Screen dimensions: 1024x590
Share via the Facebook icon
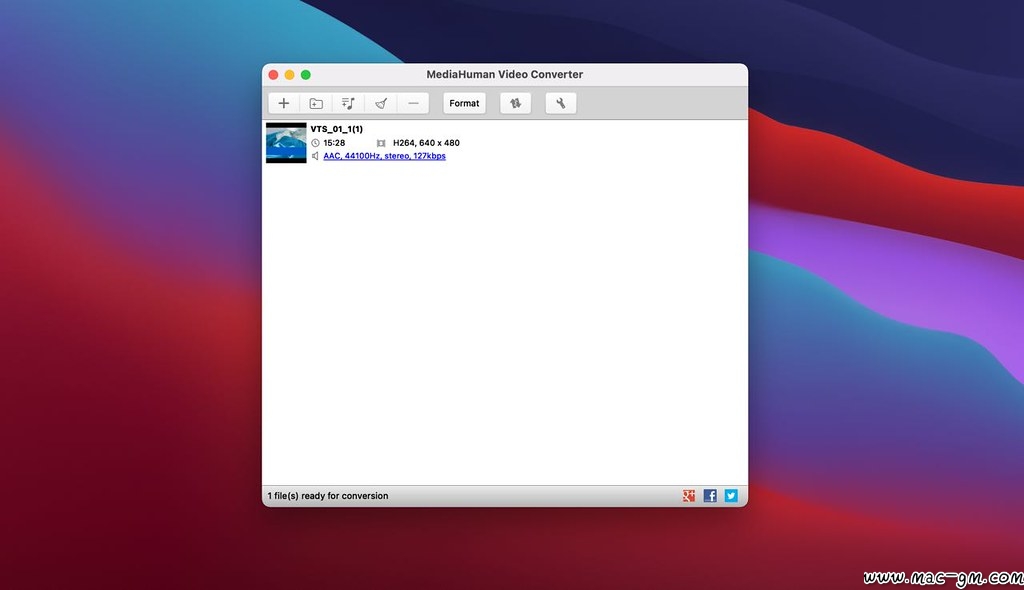[x=710, y=496]
